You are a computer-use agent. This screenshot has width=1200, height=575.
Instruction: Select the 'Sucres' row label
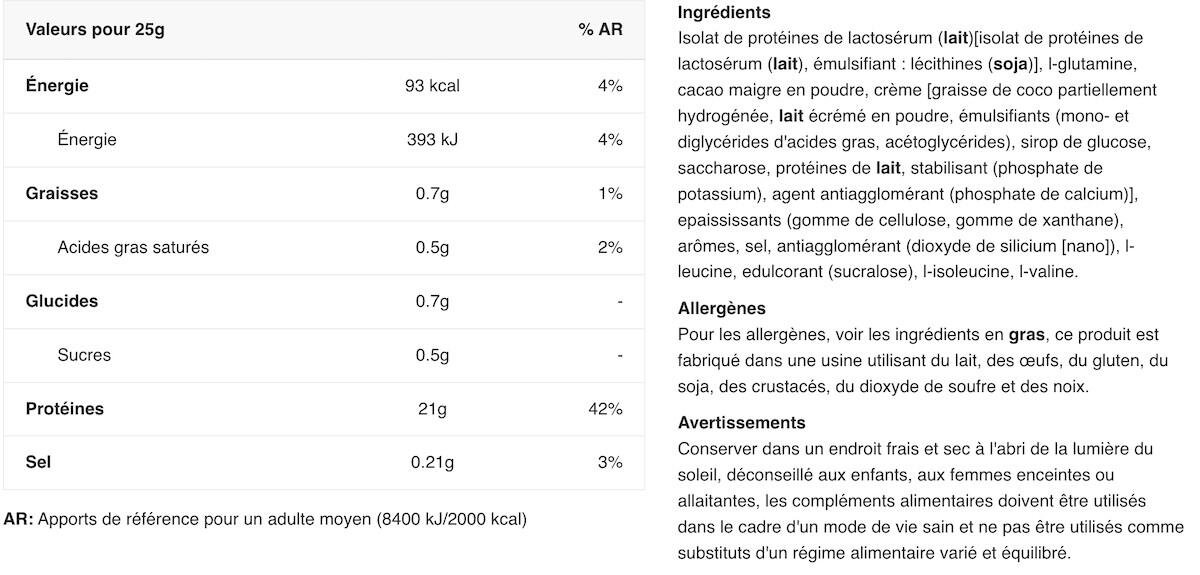[84, 356]
